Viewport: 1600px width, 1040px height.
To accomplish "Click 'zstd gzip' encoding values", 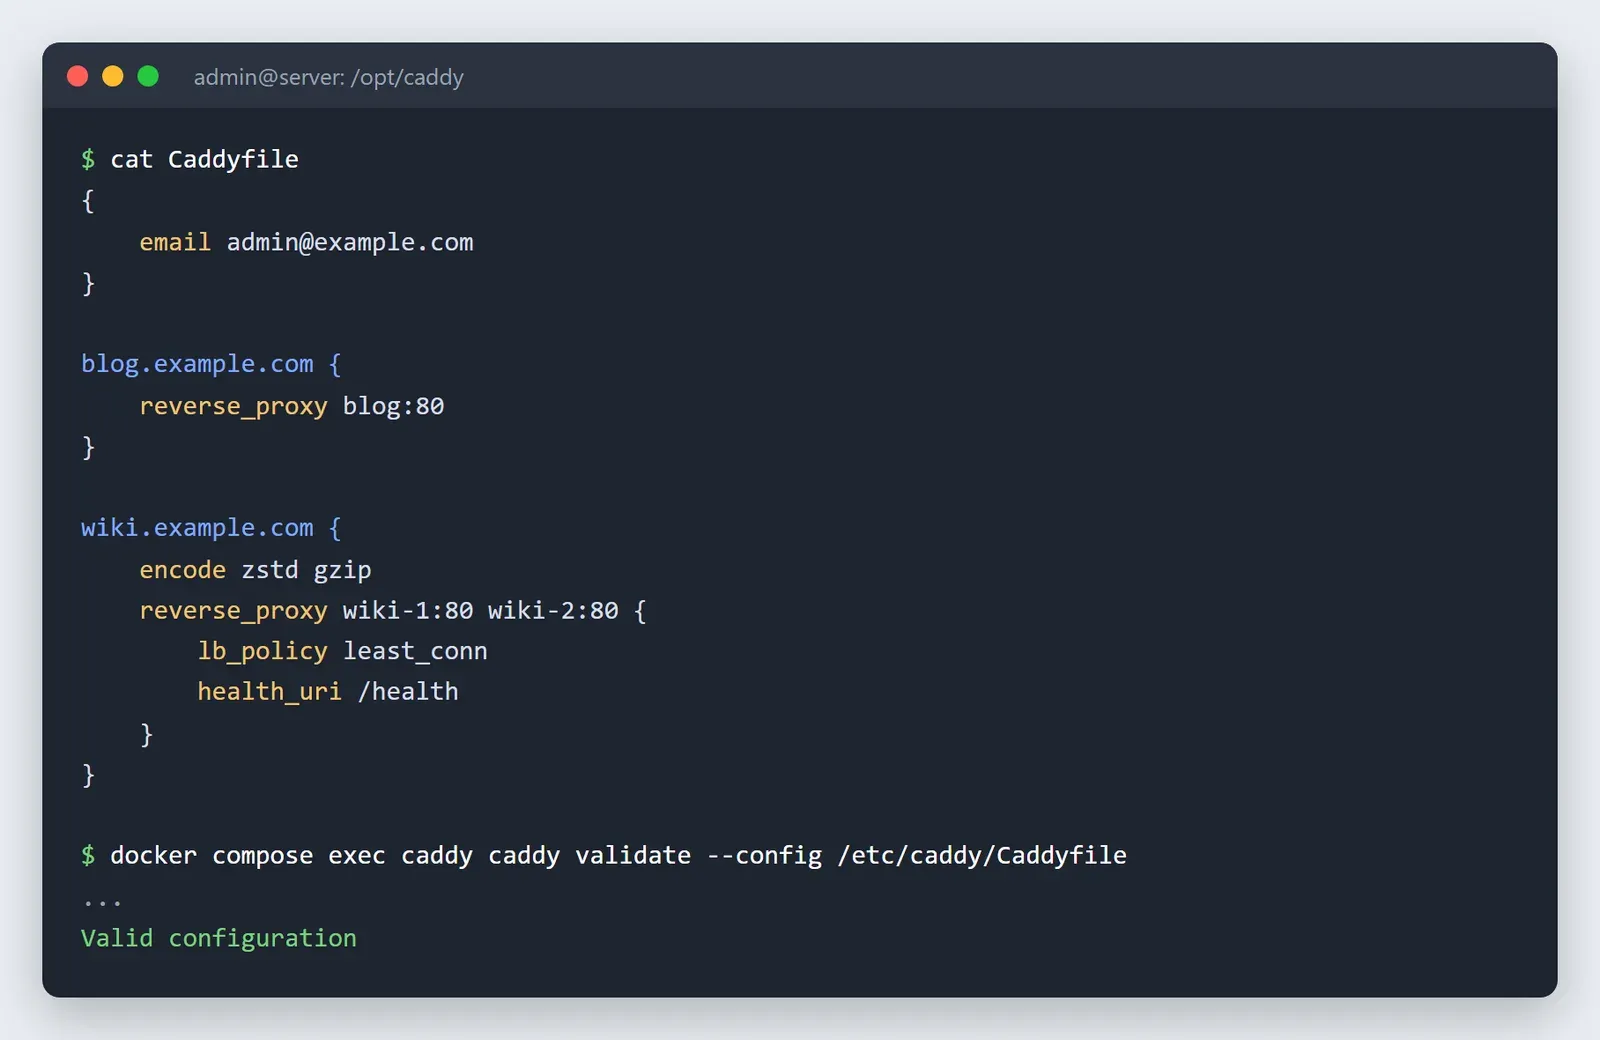I will pos(306,570).
